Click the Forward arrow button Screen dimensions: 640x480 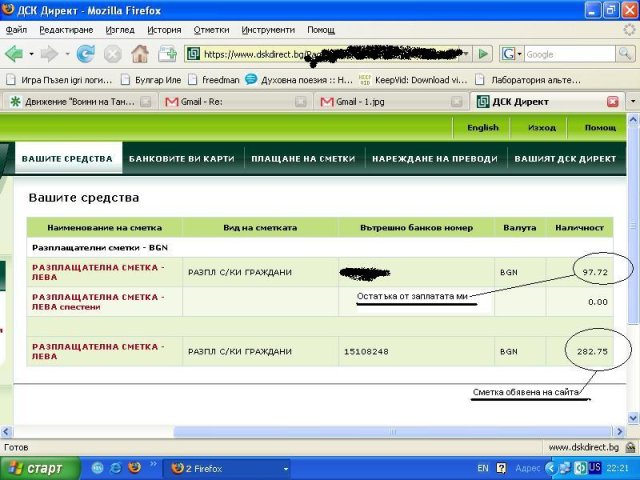tap(49, 54)
